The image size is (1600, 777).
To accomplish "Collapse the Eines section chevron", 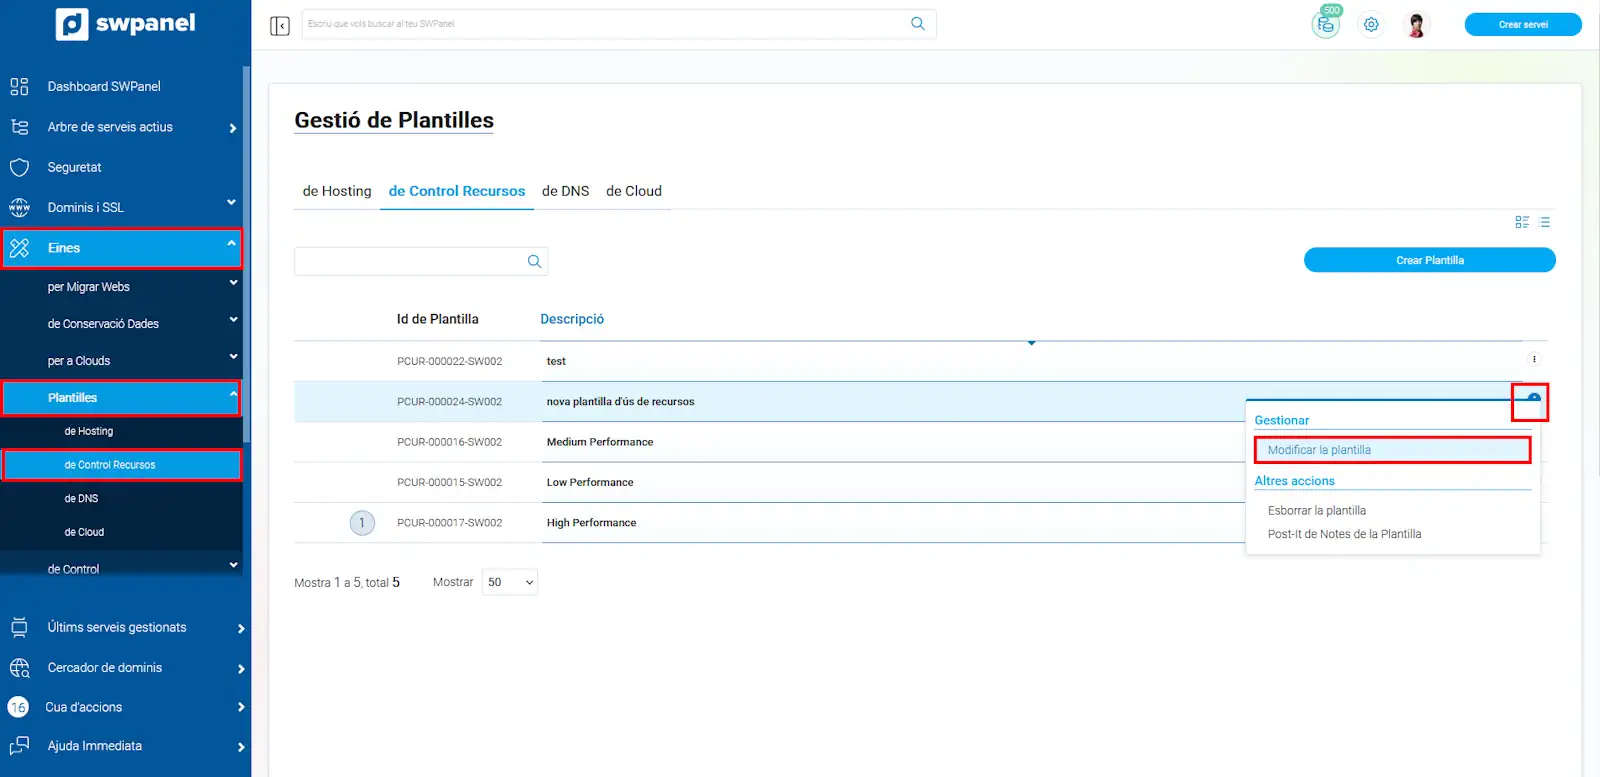I will pyautogui.click(x=232, y=243).
